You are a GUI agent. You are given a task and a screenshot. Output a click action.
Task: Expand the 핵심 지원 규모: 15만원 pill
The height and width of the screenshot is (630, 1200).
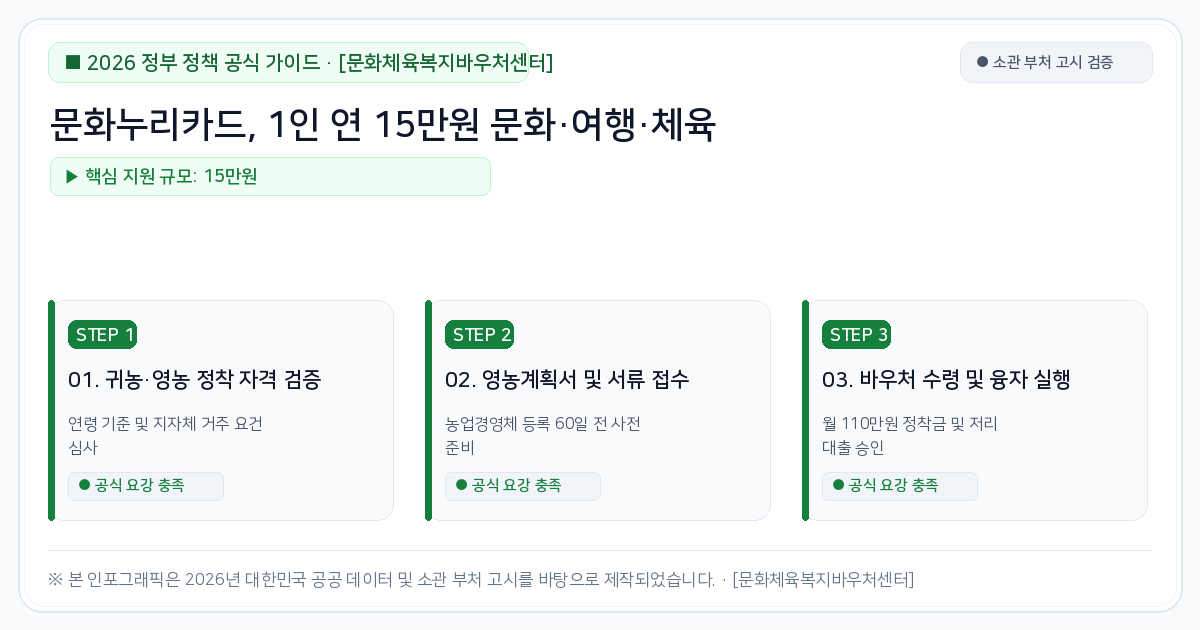pos(270,176)
